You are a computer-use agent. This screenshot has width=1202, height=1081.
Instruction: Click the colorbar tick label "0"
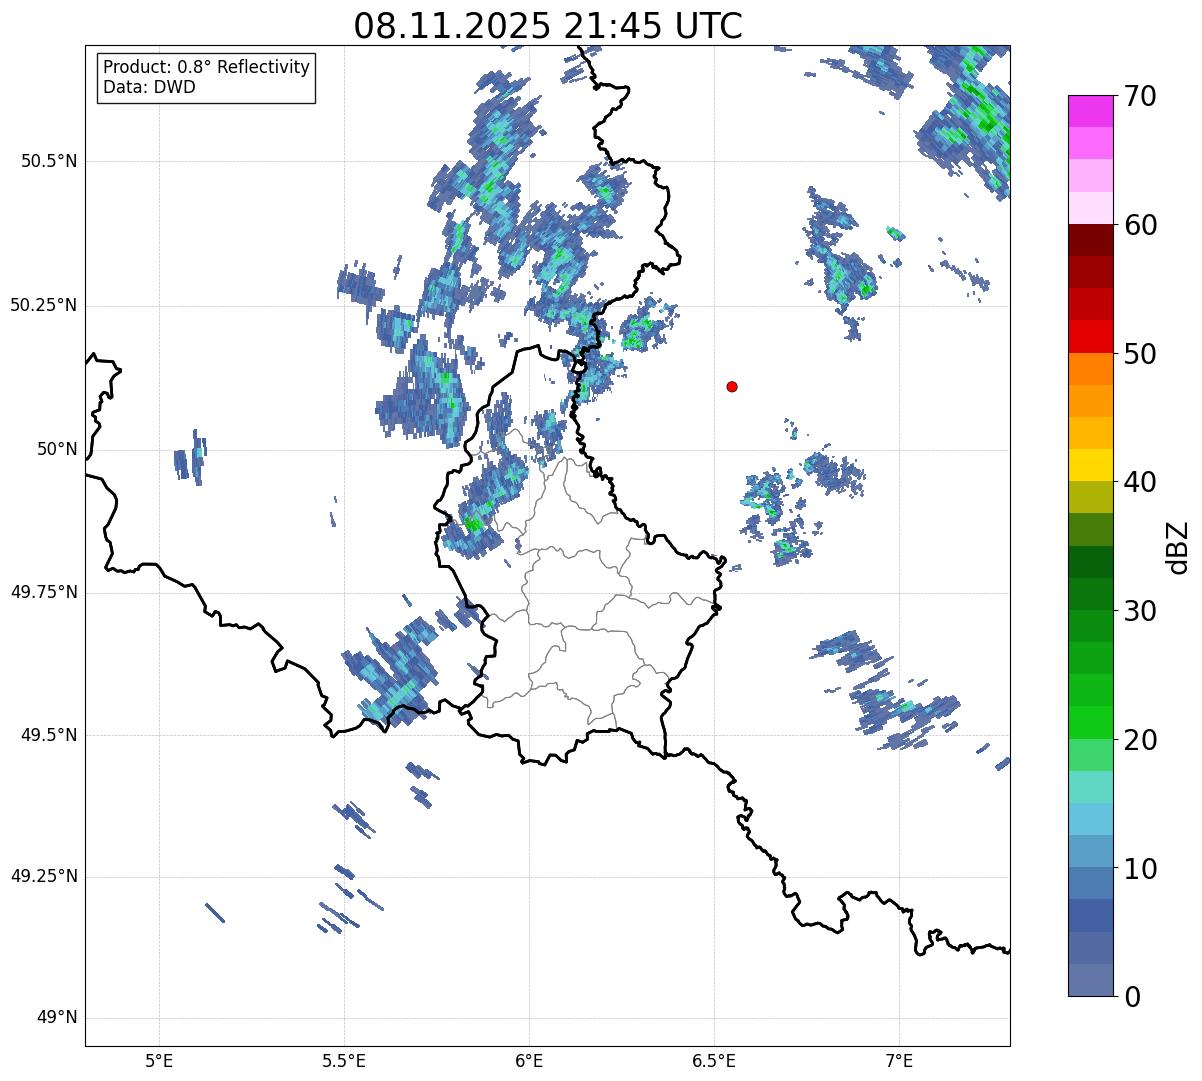(1132, 997)
